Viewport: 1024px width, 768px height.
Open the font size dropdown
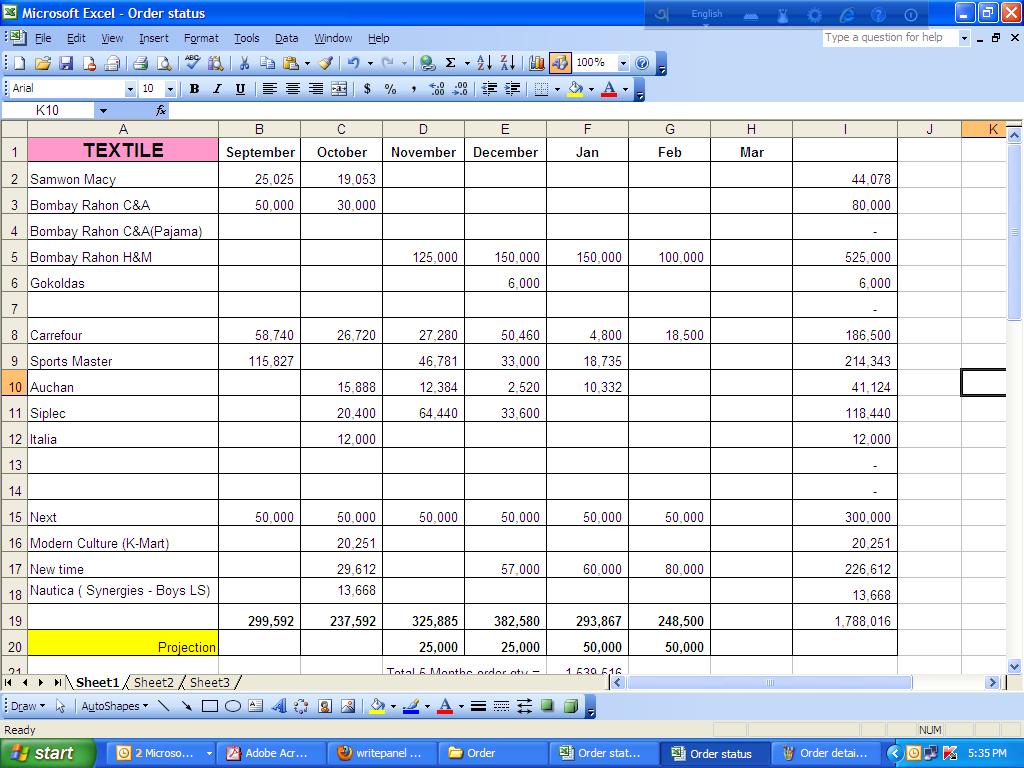(170, 89)
